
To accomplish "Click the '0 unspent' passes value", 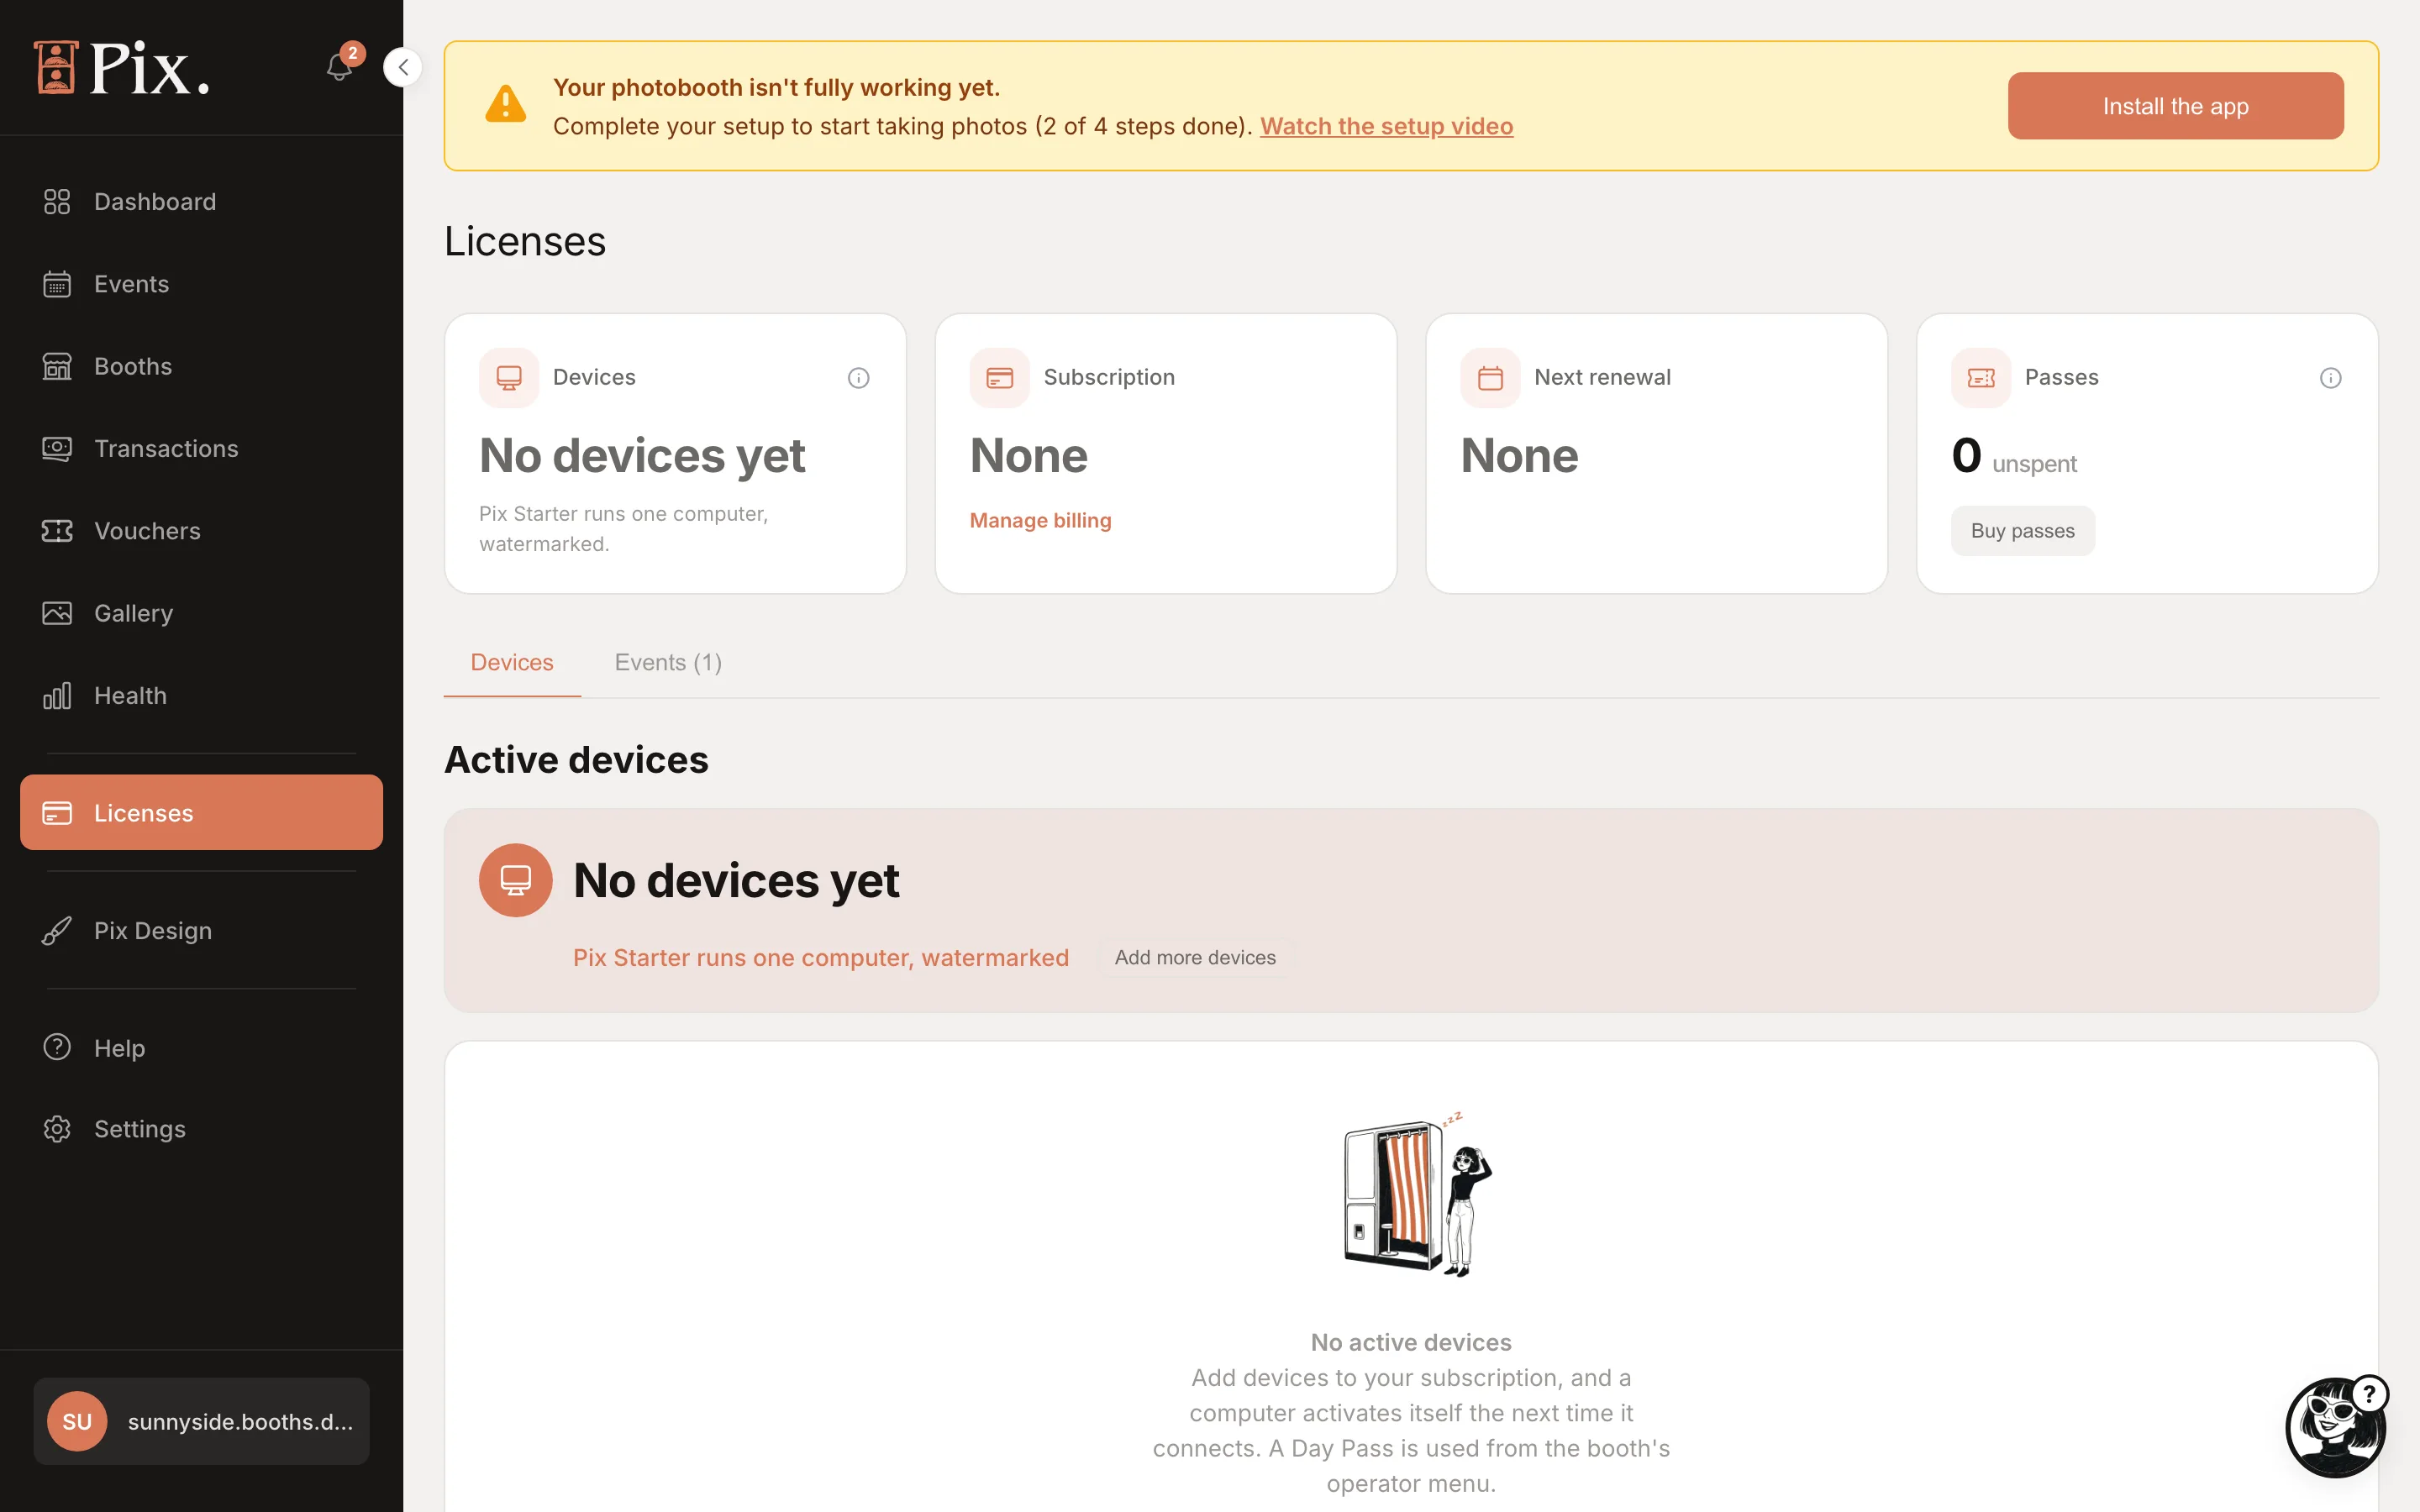I will [2013, 457].
